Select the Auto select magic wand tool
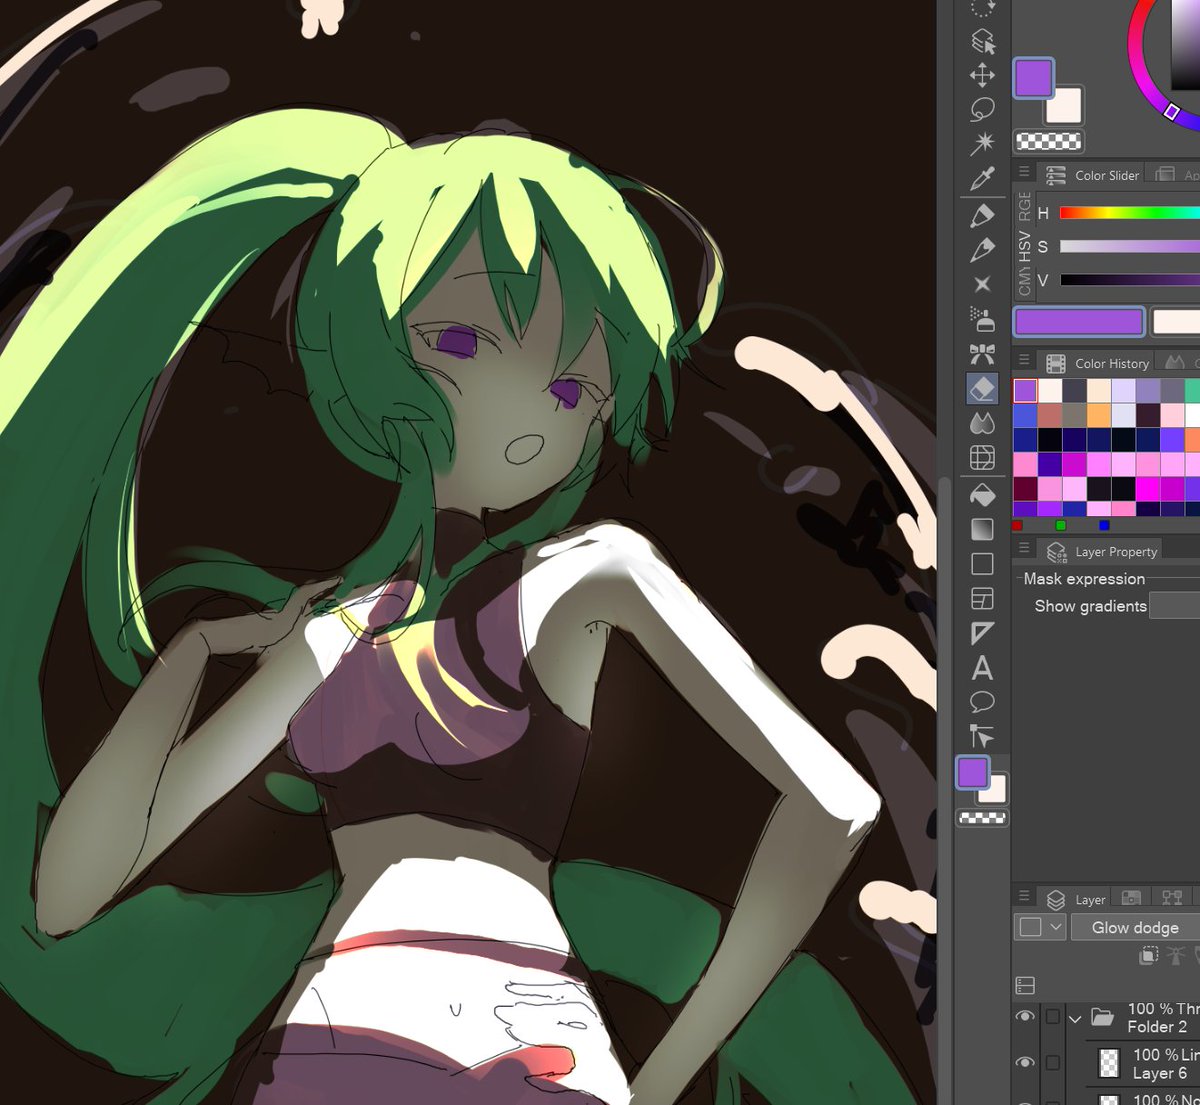The height and width of the screenshot is (1105, 1200). pyautogui.click(x=983, y=144)
